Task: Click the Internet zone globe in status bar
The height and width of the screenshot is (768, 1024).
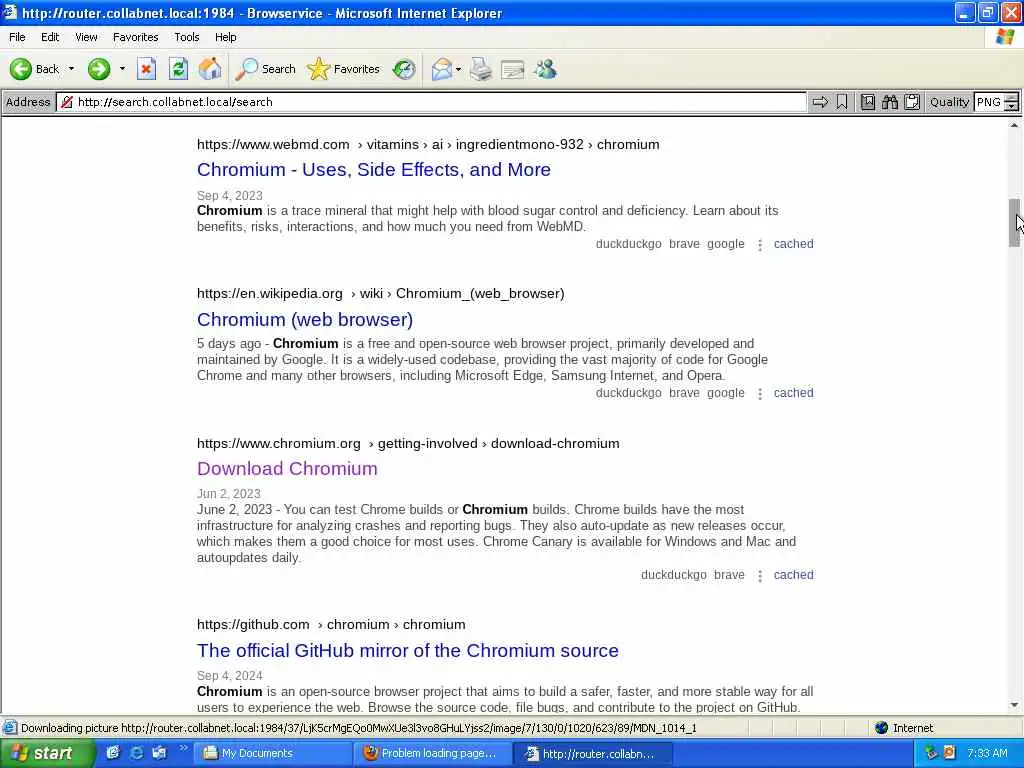Action: click(x=881, y=728)
